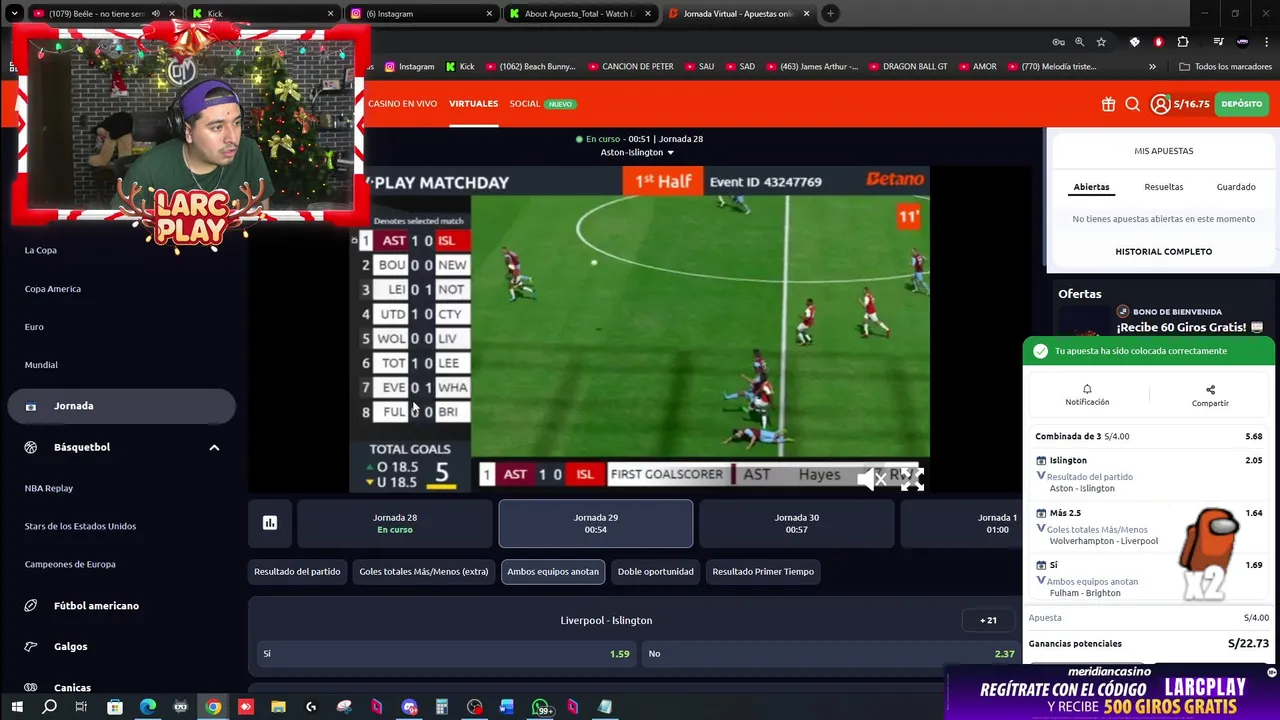Open the Calculator from the taskbar
This screenshot has height=720, width=1280.
click(x=441, y=707)
